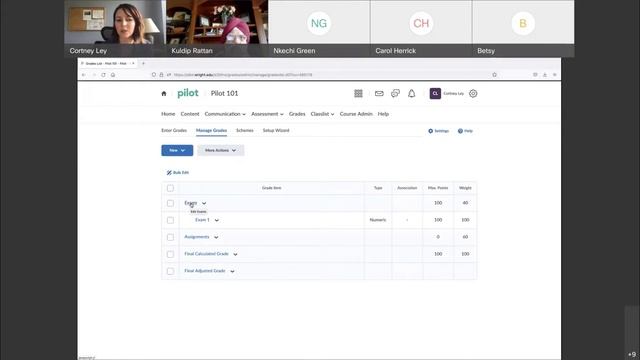This screenshot has width=640, height=360.
Task: Check the Final Calculated Grade checkbox
Action: pyautogui.click(x=170, y=254)
